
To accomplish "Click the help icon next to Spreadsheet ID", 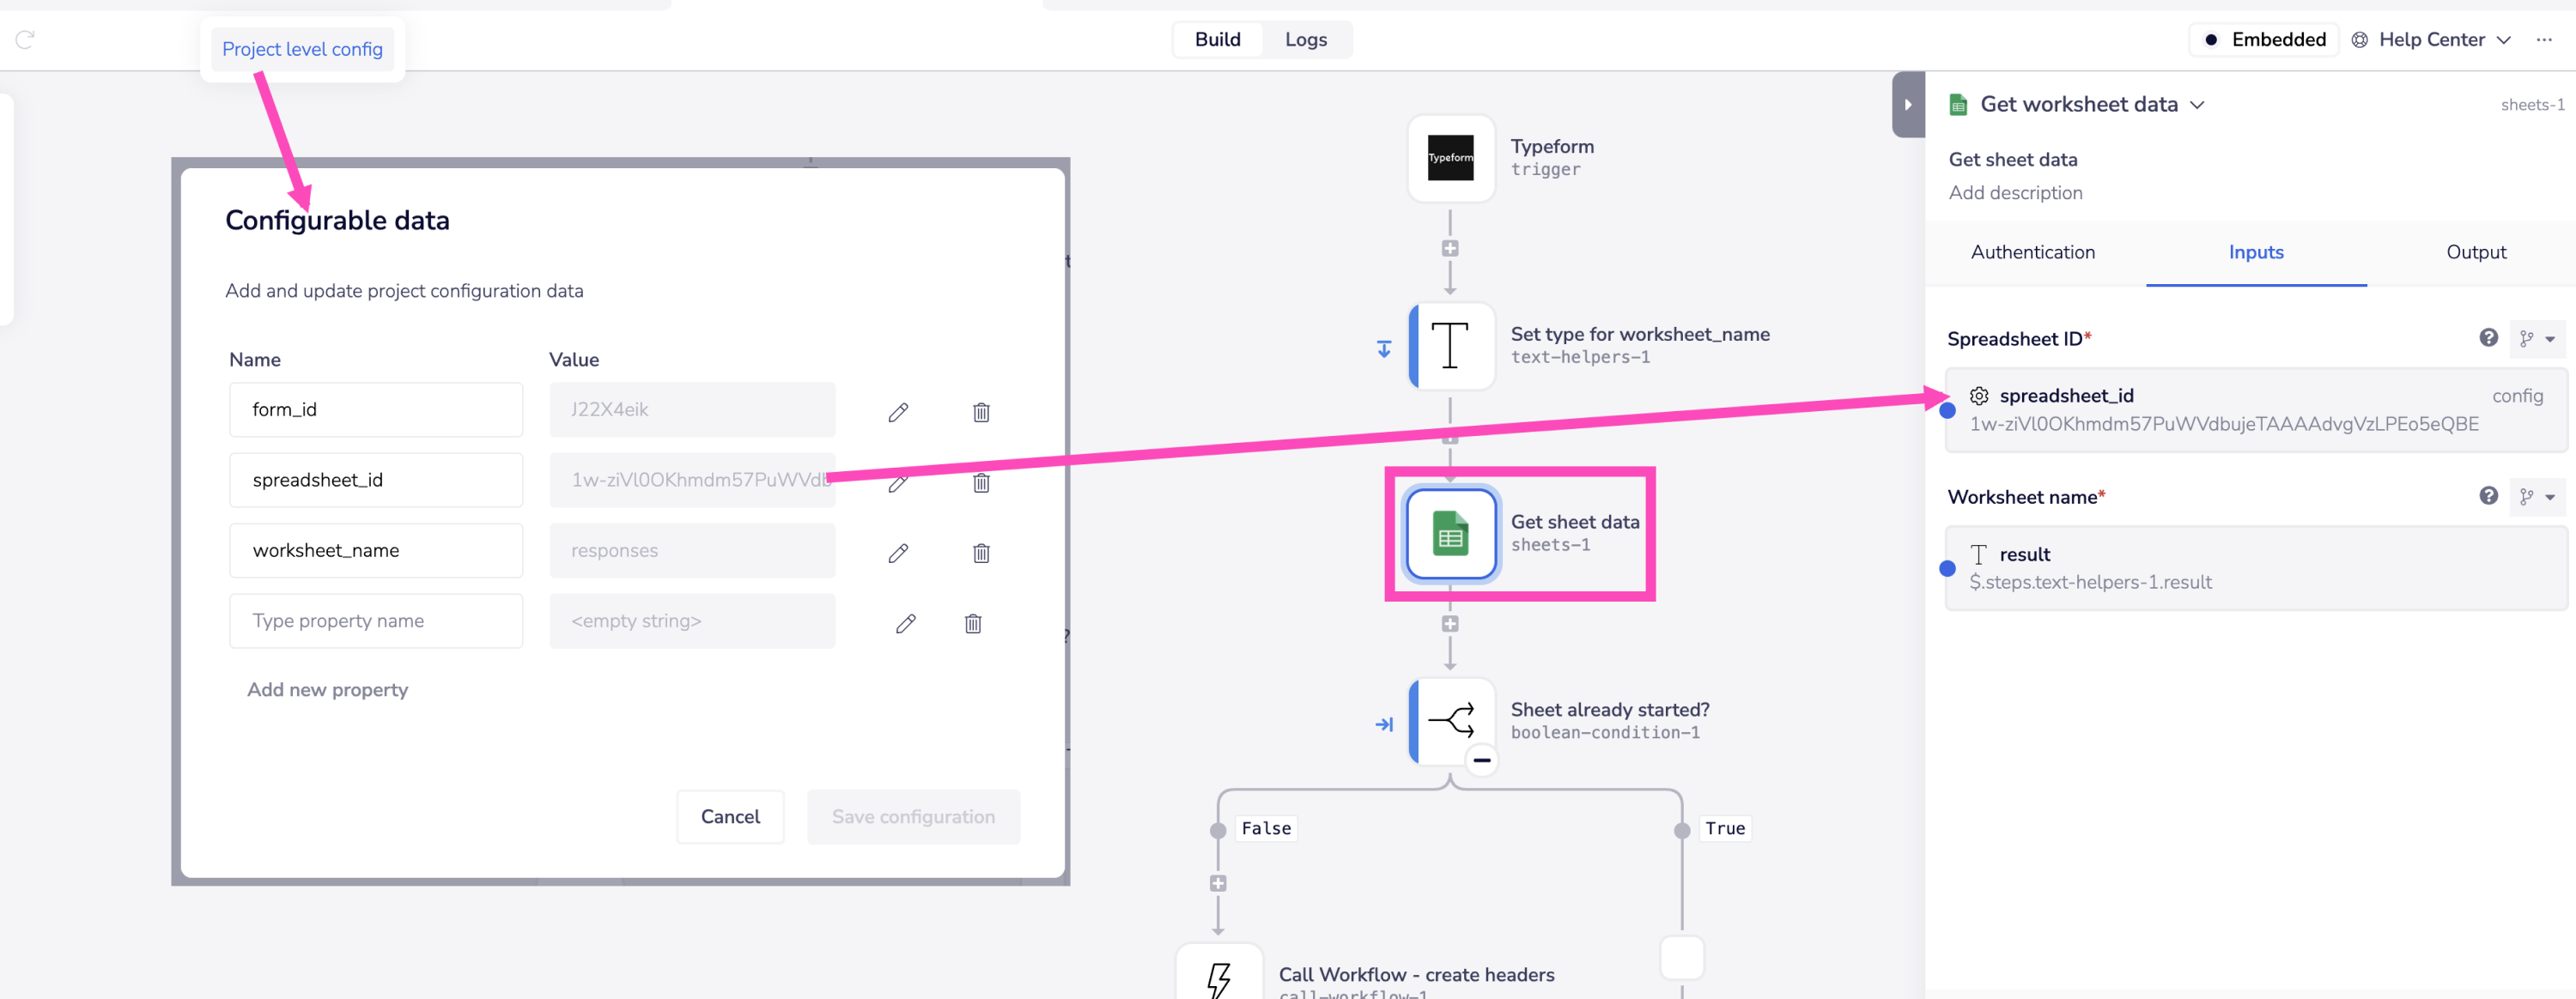I will click(x=2488, y=338).
